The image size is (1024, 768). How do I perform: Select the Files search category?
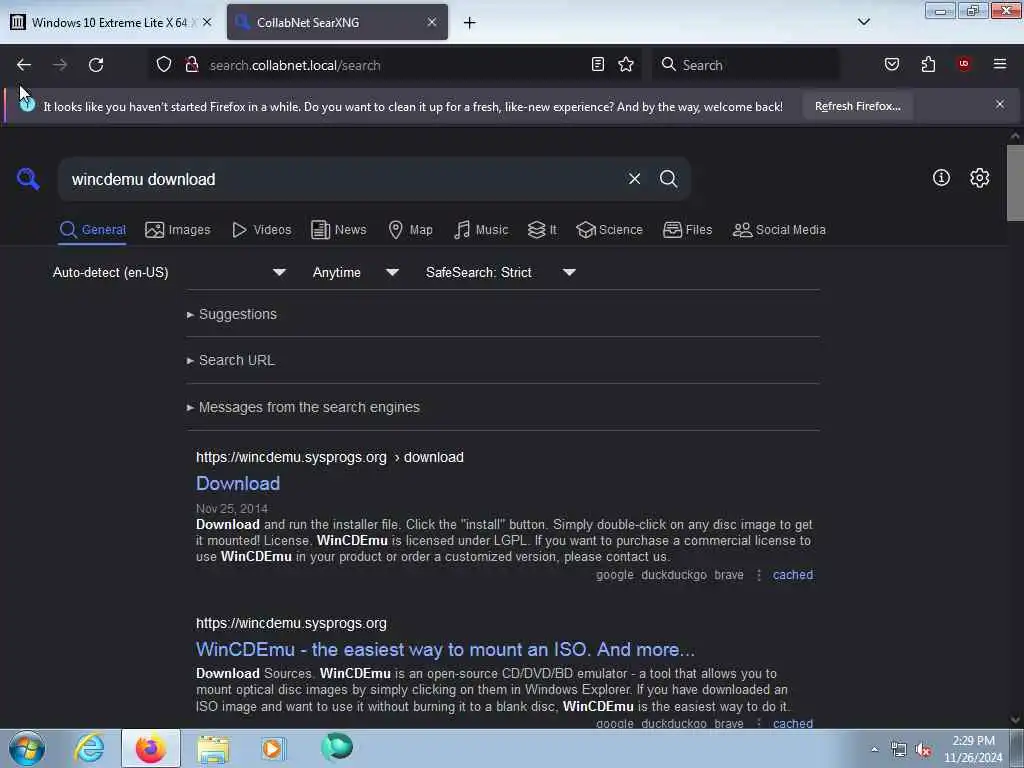click(687, 230)
